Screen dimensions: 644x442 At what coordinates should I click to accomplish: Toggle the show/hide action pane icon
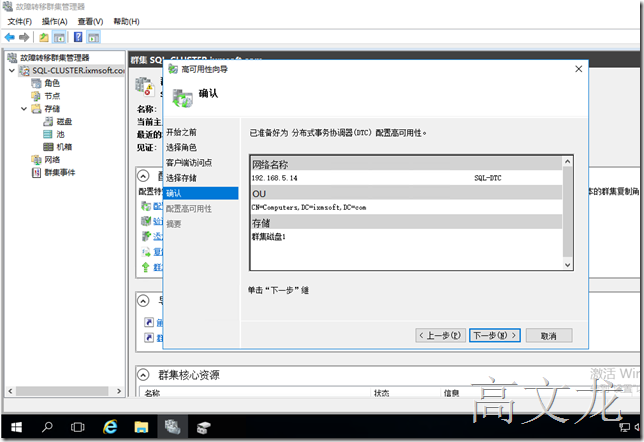coord(94,37)
